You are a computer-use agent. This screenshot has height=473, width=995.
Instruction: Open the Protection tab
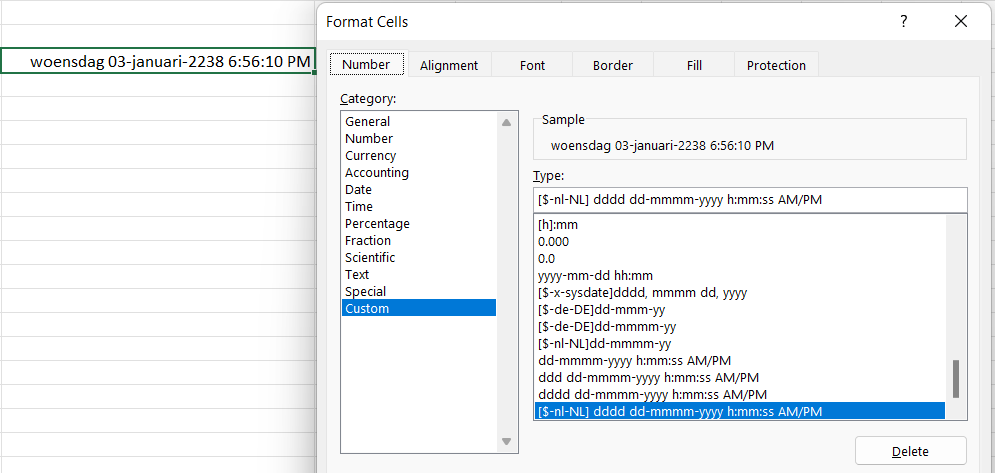tap(776, 65)
